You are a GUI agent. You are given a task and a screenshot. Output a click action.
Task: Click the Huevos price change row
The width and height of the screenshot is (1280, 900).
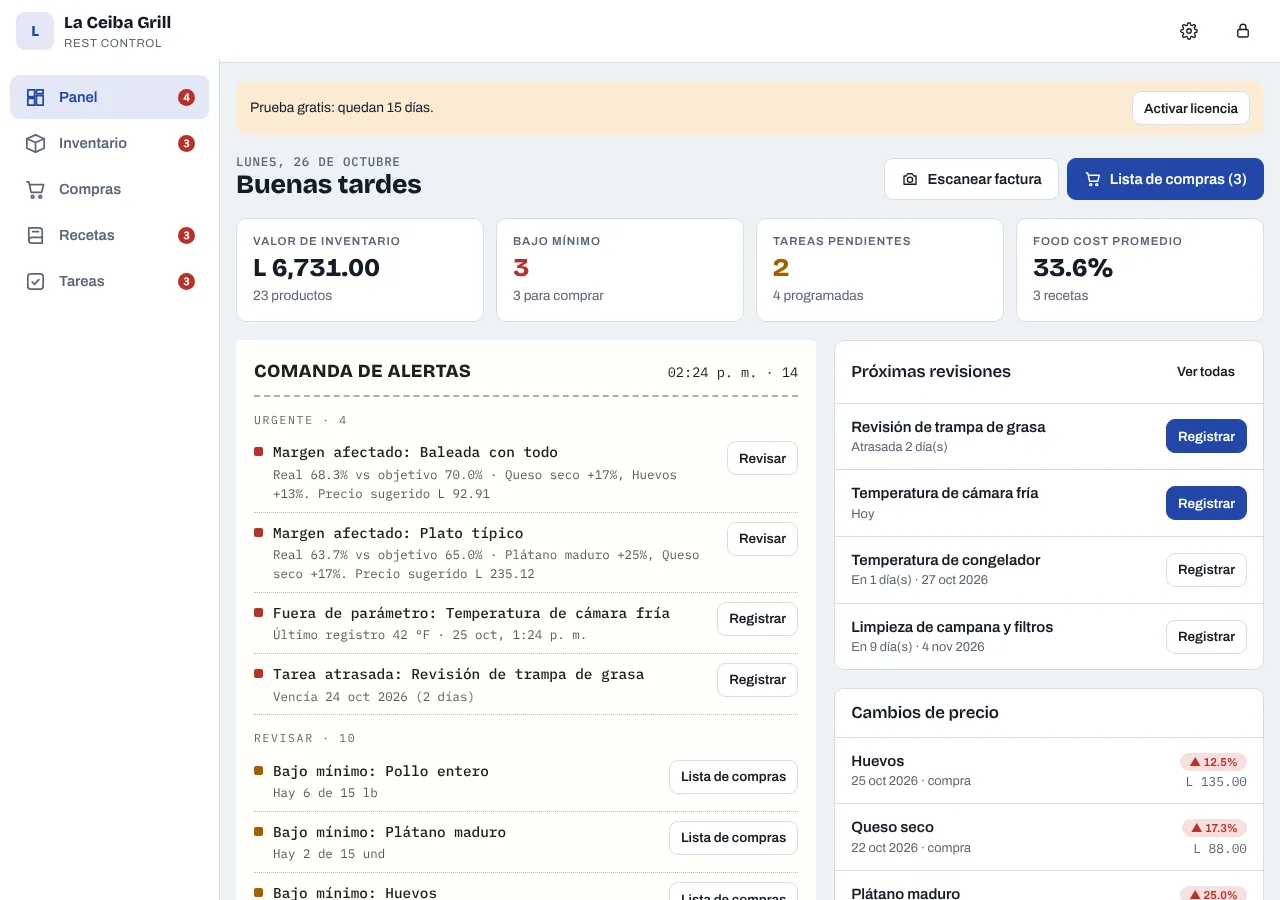1049,771
